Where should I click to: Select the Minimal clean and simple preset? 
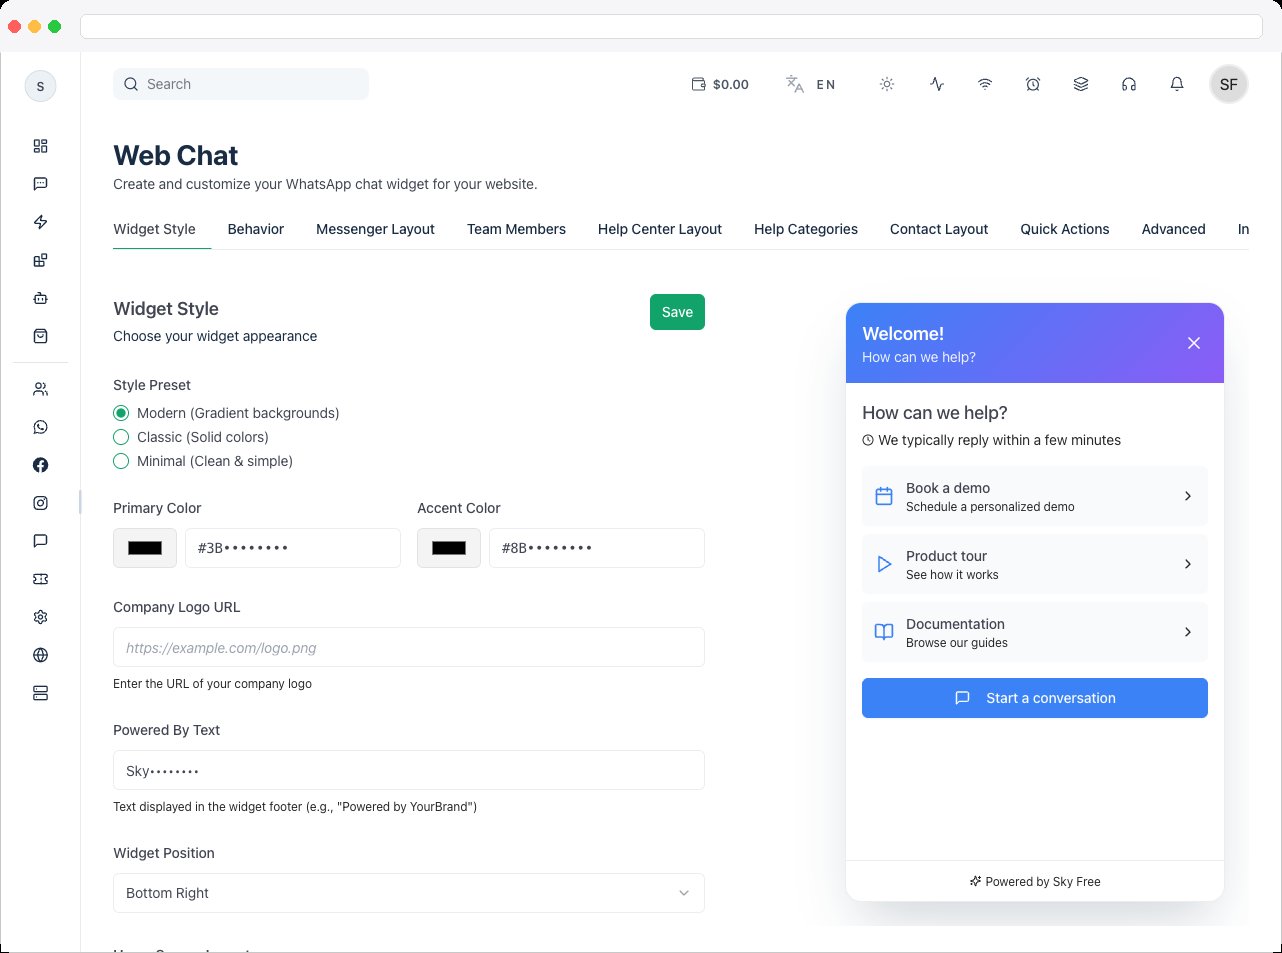point(121,461)
